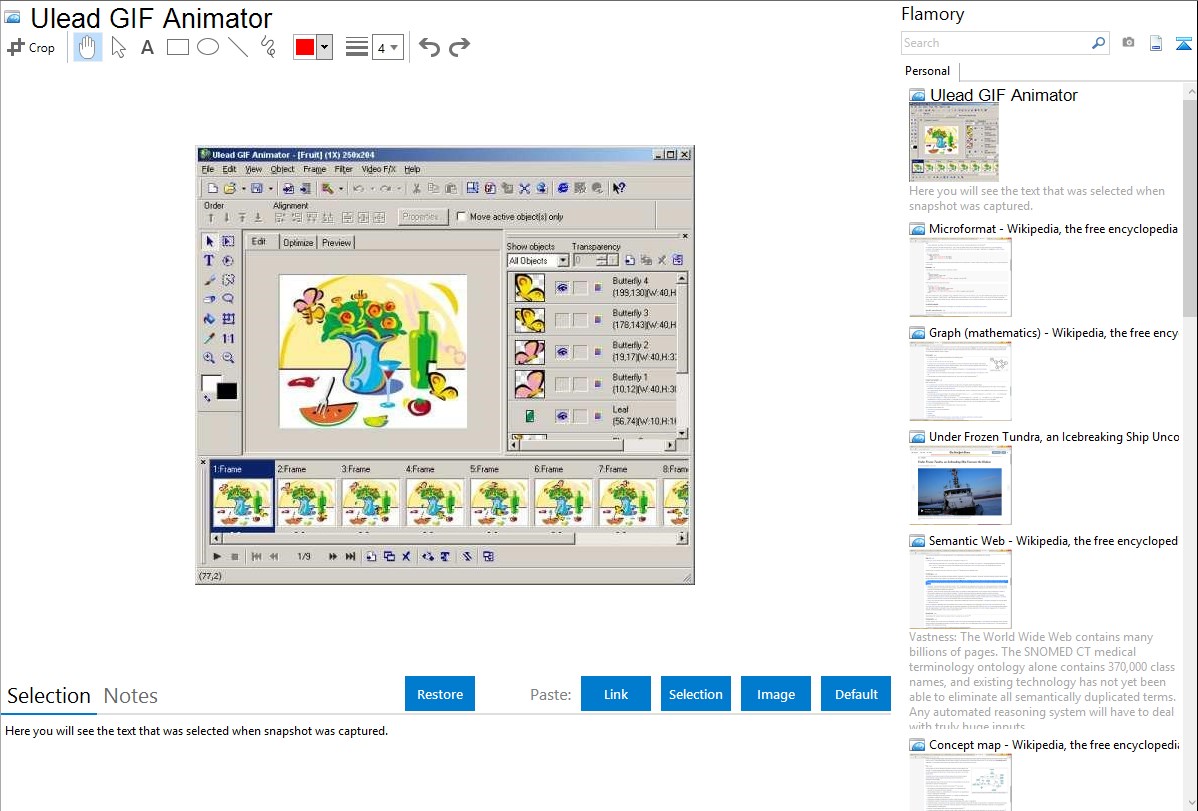Click the actual size 1:1 tool
This screenshot has height=811, width=1198.
pyautogui.click(x=228, y=338)
